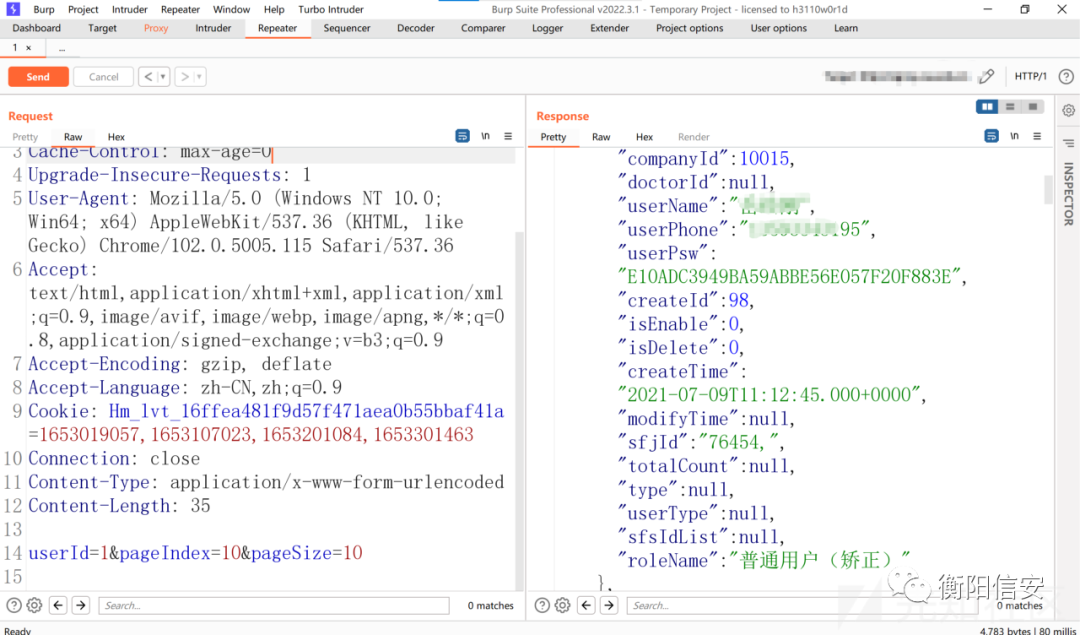Image resolution: width=1080 pixels, height=635 pixels.
Task: Switch Response view to Hex
Action: [644, 137]
